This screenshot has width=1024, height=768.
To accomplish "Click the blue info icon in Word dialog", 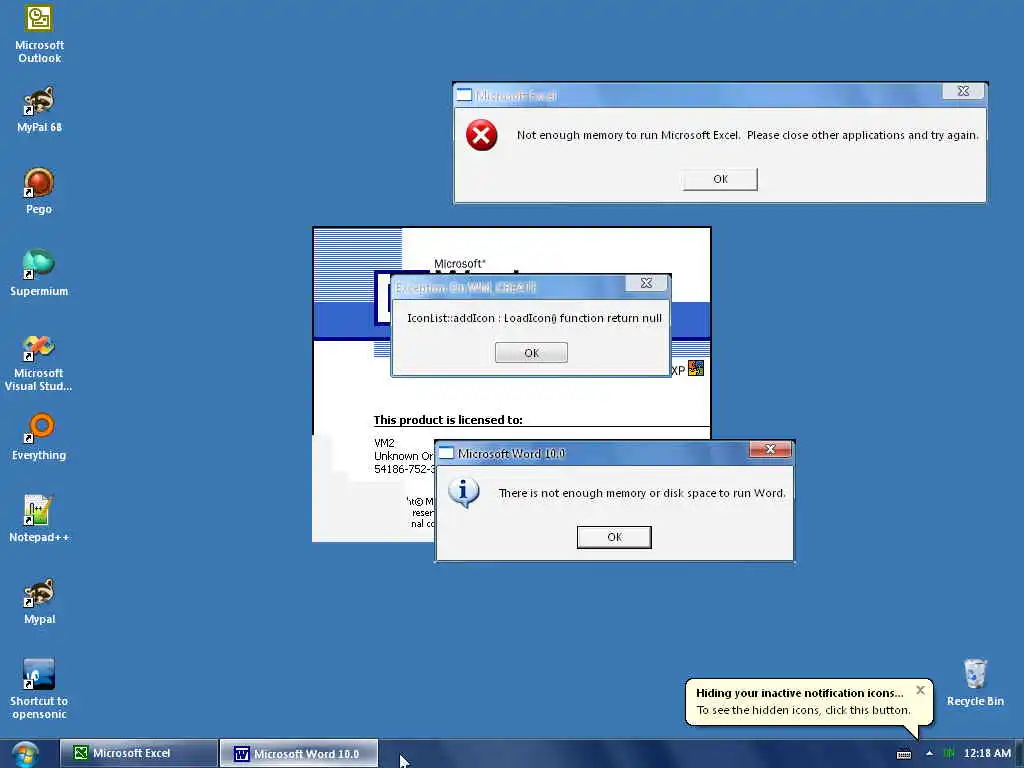I will pos(464,492).
